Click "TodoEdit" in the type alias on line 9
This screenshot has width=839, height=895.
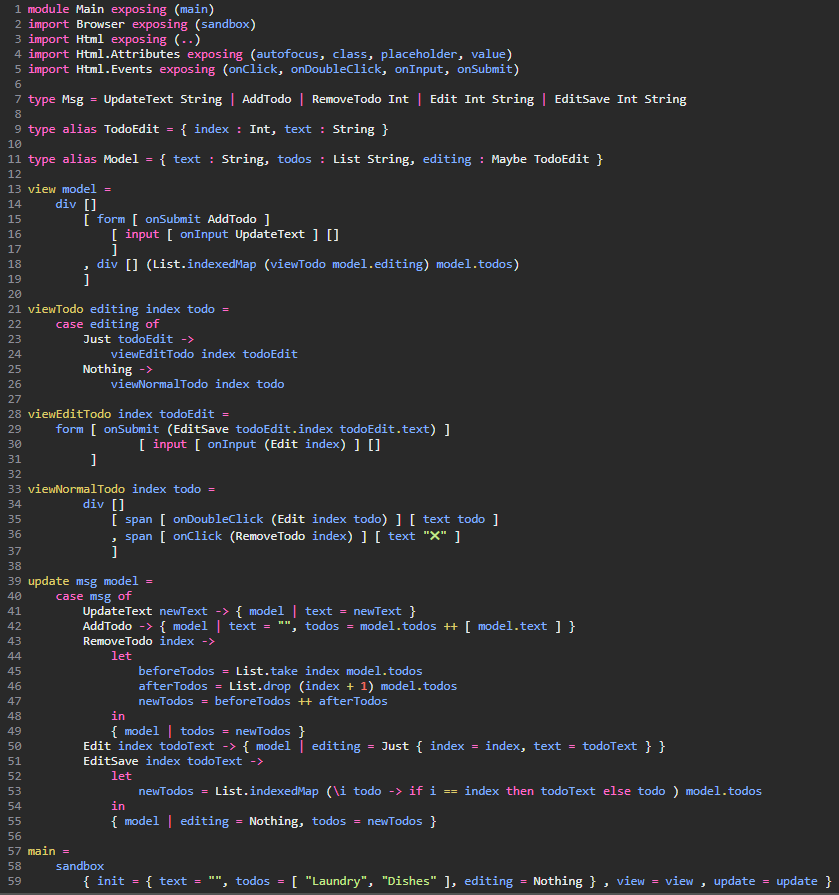tap(132, 129)
